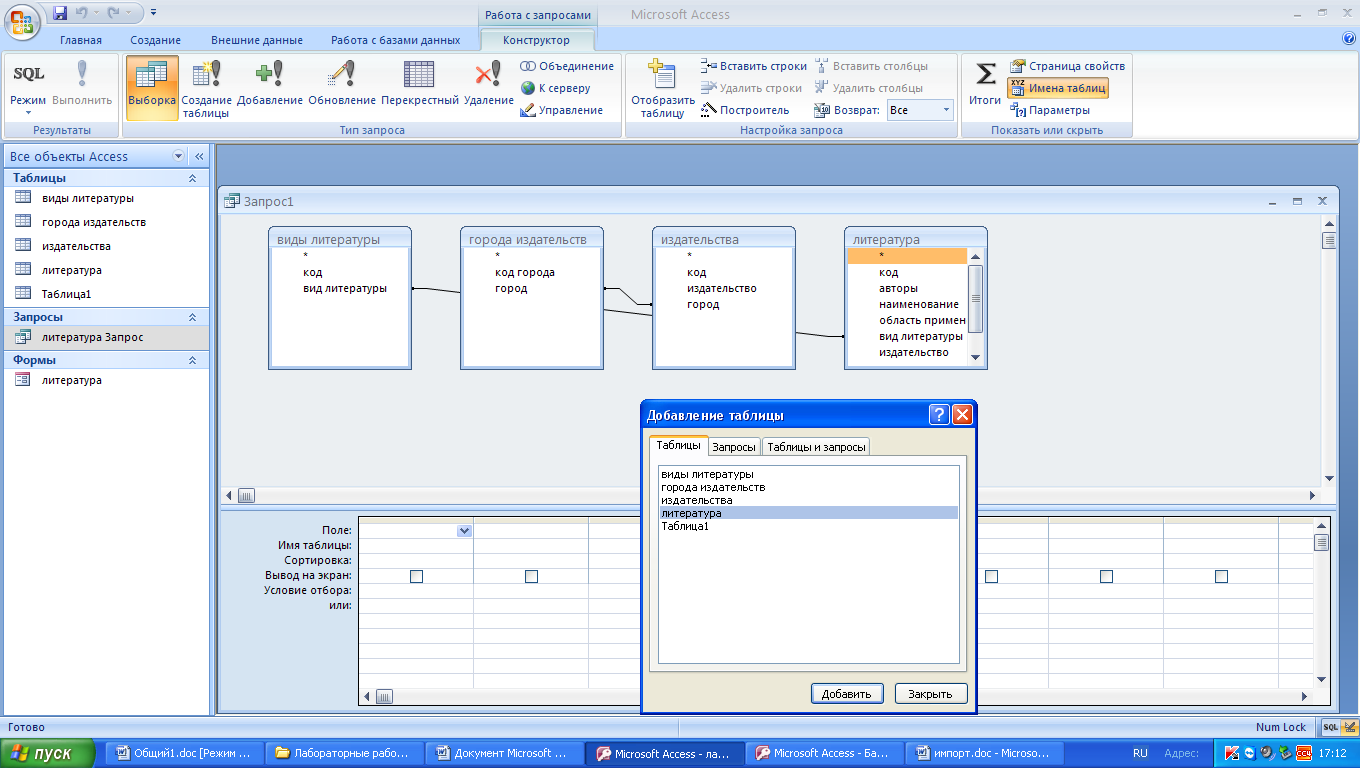Screen dimensions: 1360x768
Task: Collapse the Запросы group
Action: click(x=192, y=317)
